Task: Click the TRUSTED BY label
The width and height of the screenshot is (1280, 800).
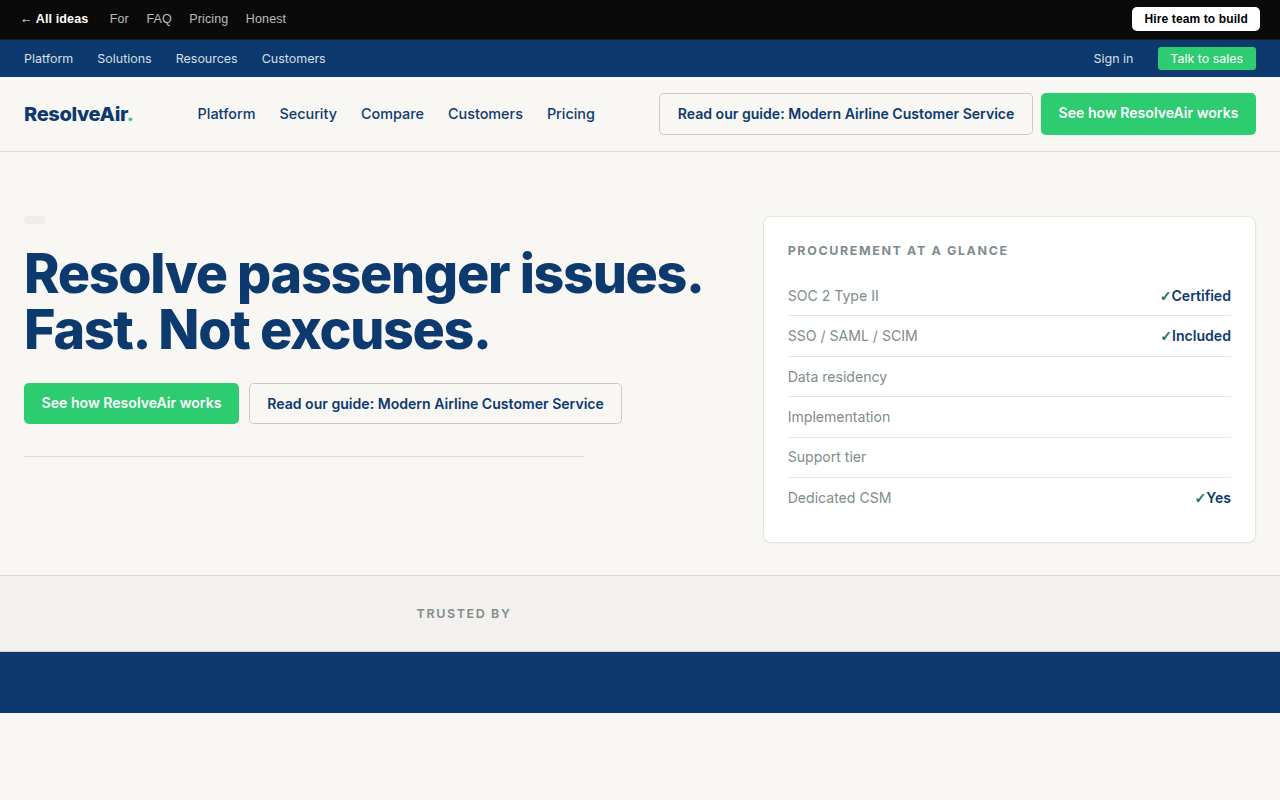Action: [x=464, y=614]
